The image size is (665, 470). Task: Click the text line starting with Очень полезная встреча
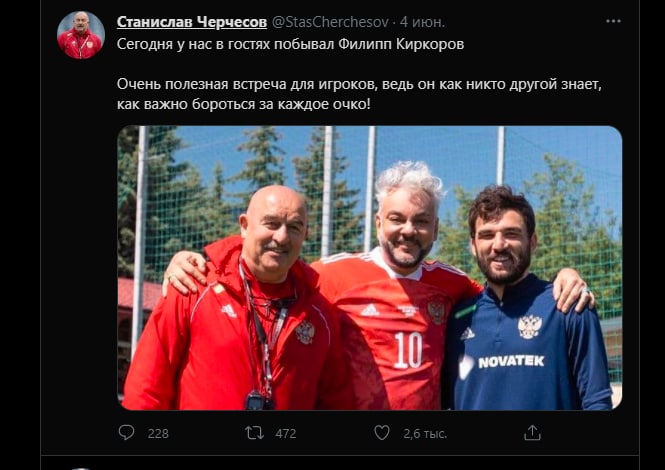point(359,84)
